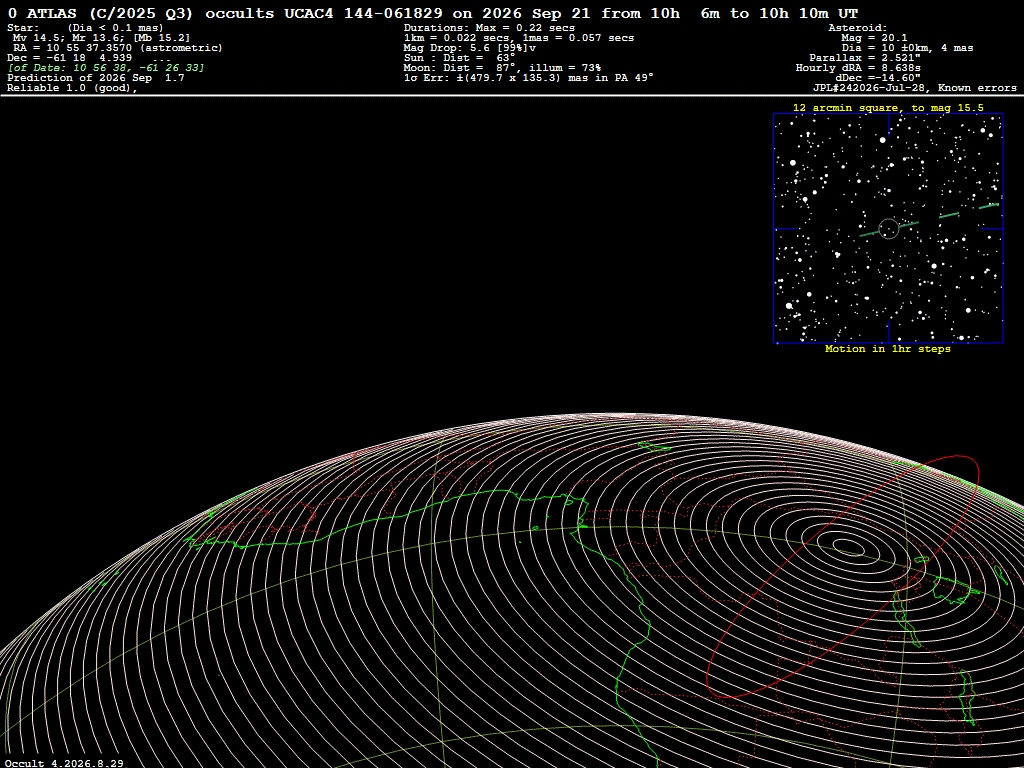Select the occultation title line at top
Viewport: 1024px width, 768px height.
pos(433,13)
